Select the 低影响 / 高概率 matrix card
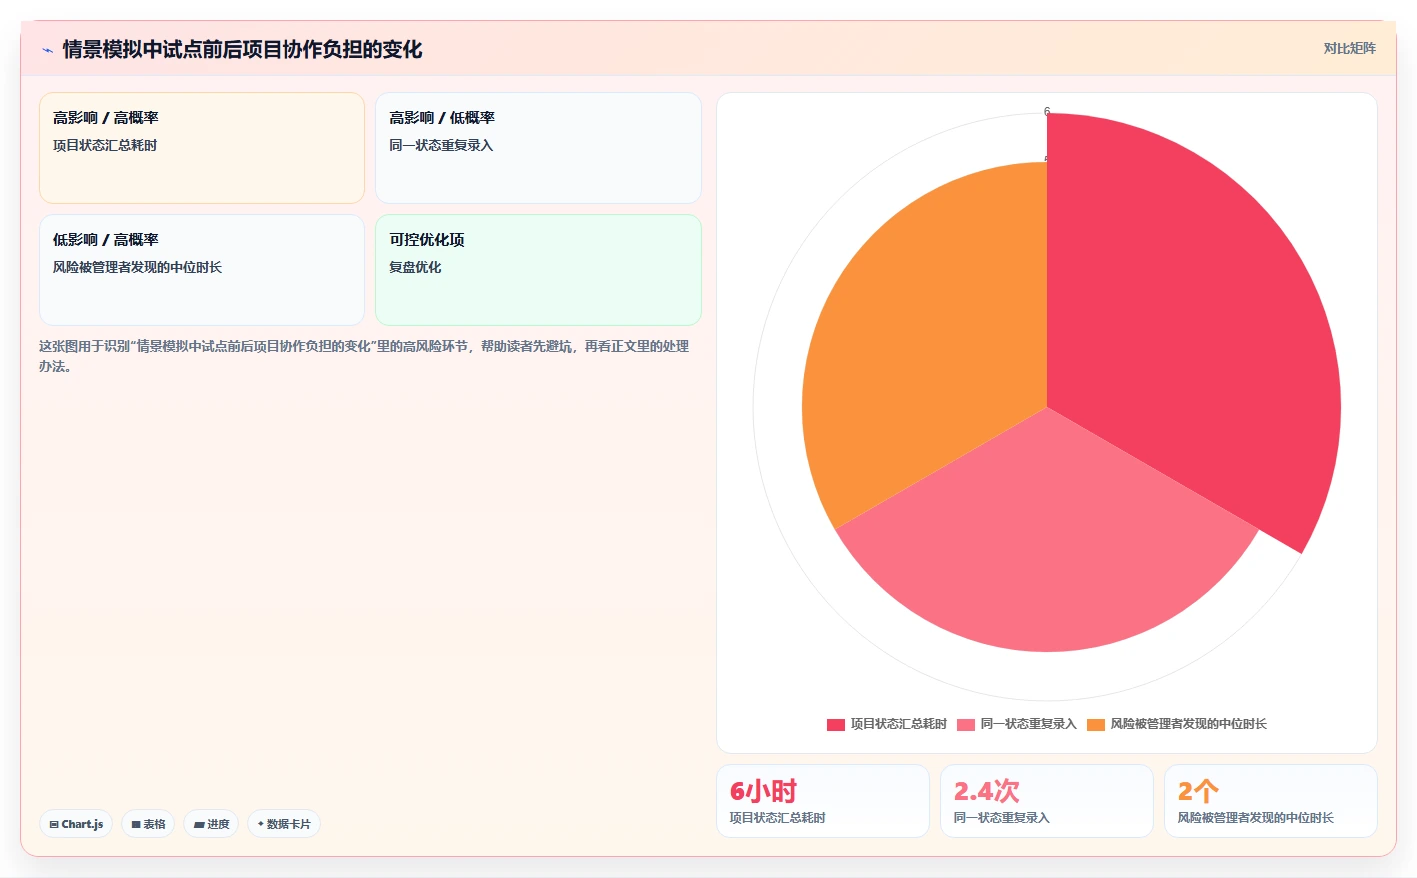The image size is (1417, 878). 202,270
